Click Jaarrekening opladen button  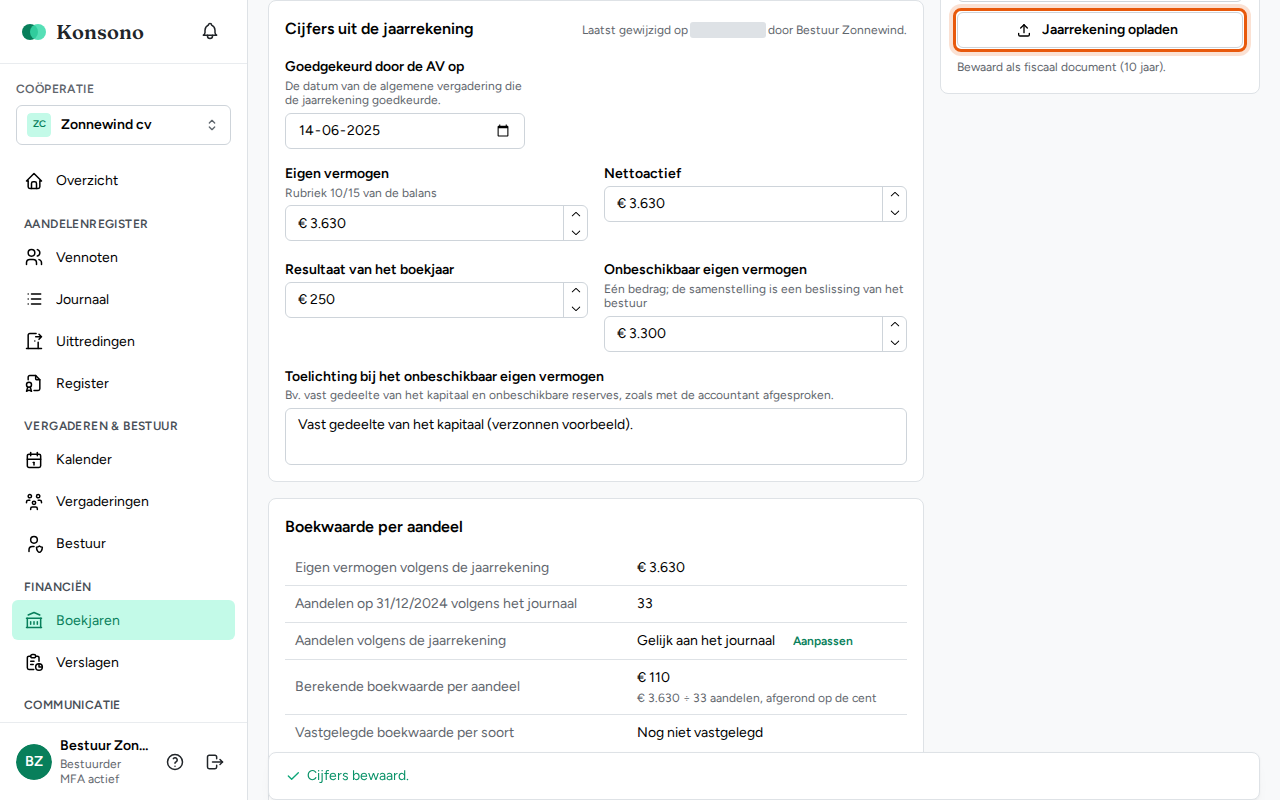point(1099,30)
